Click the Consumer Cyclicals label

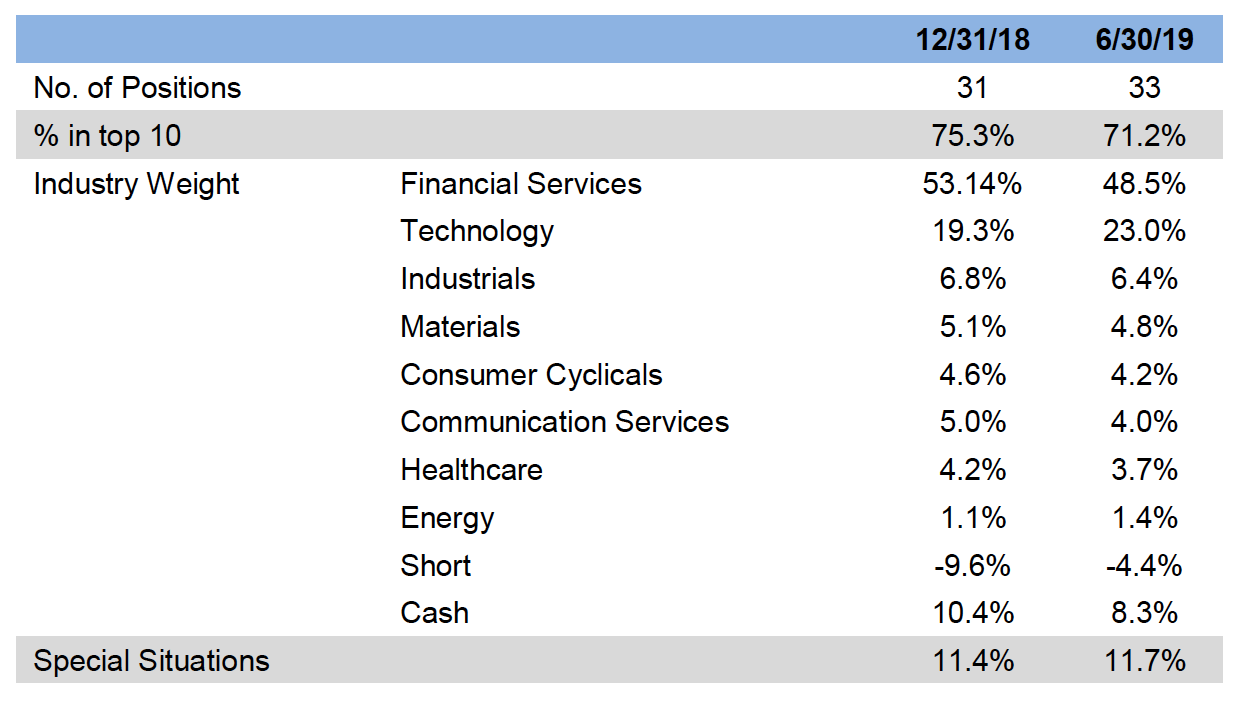[531, 375]
